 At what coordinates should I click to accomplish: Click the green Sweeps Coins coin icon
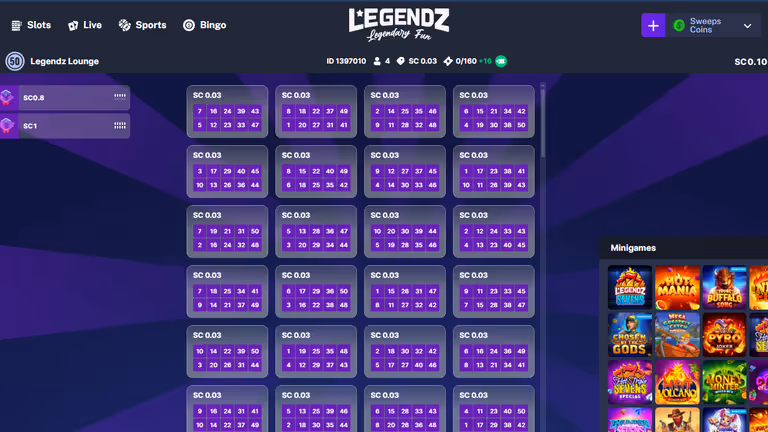click(679, 26)
